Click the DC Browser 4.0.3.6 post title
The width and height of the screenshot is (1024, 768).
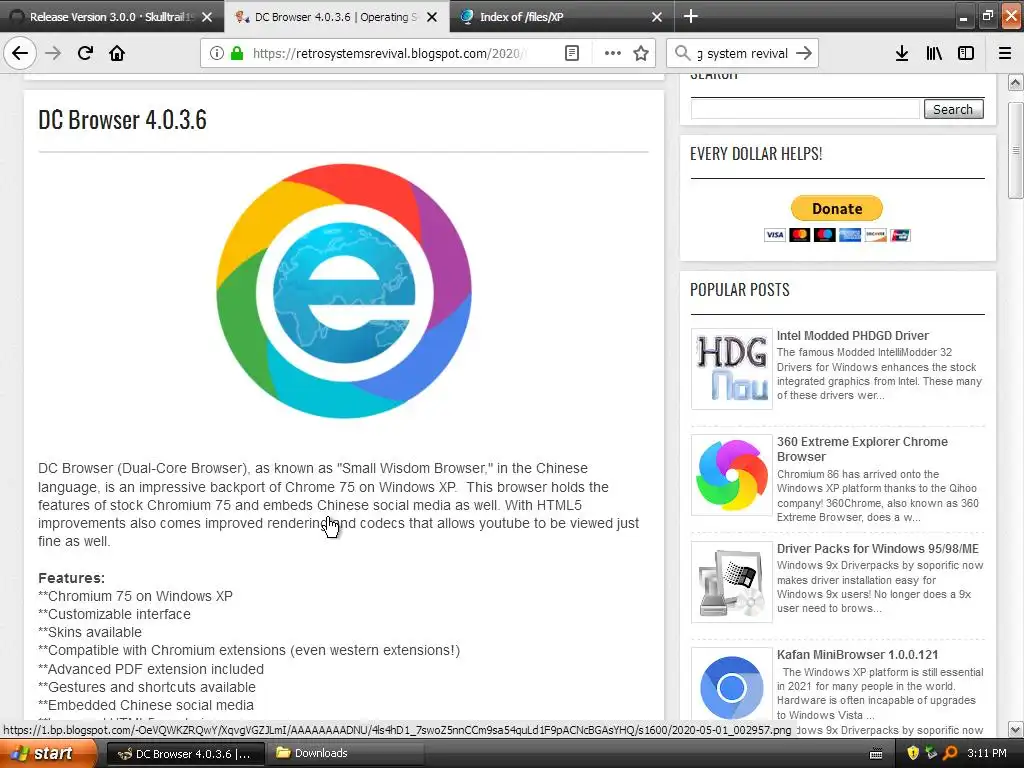[123, 120]
